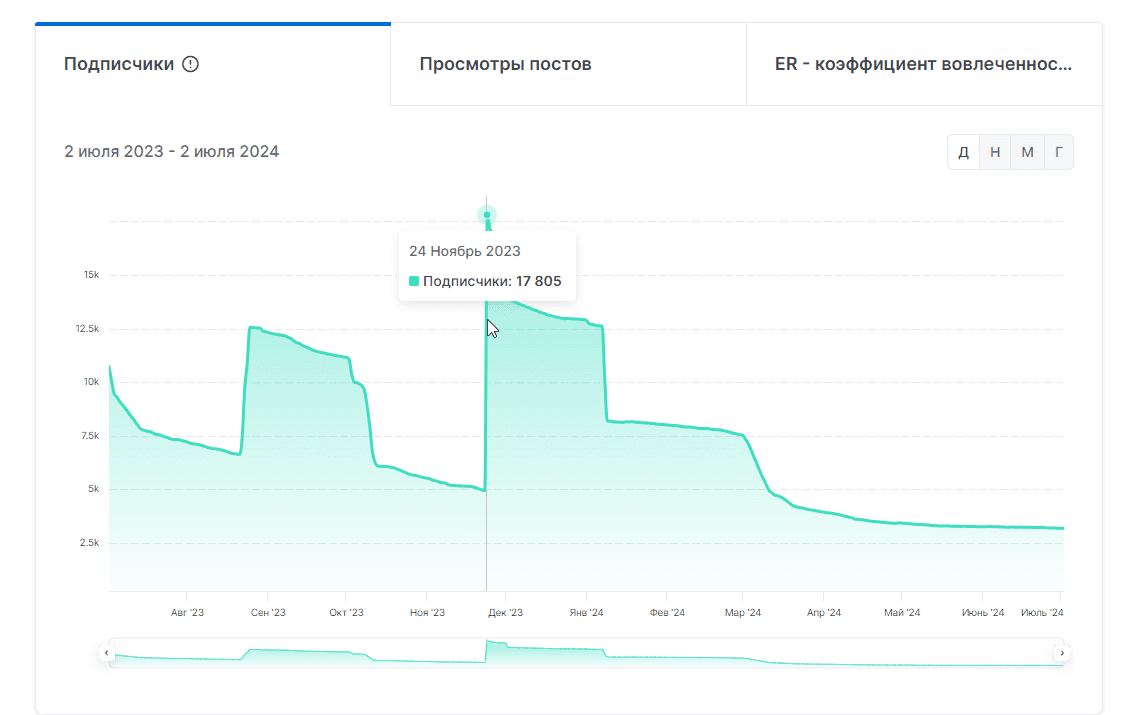This screenshot has width=1121, height=715.
Task: Click the Мар '24 x-axis label
Action: pyautogui.click(x=743, y=613)
